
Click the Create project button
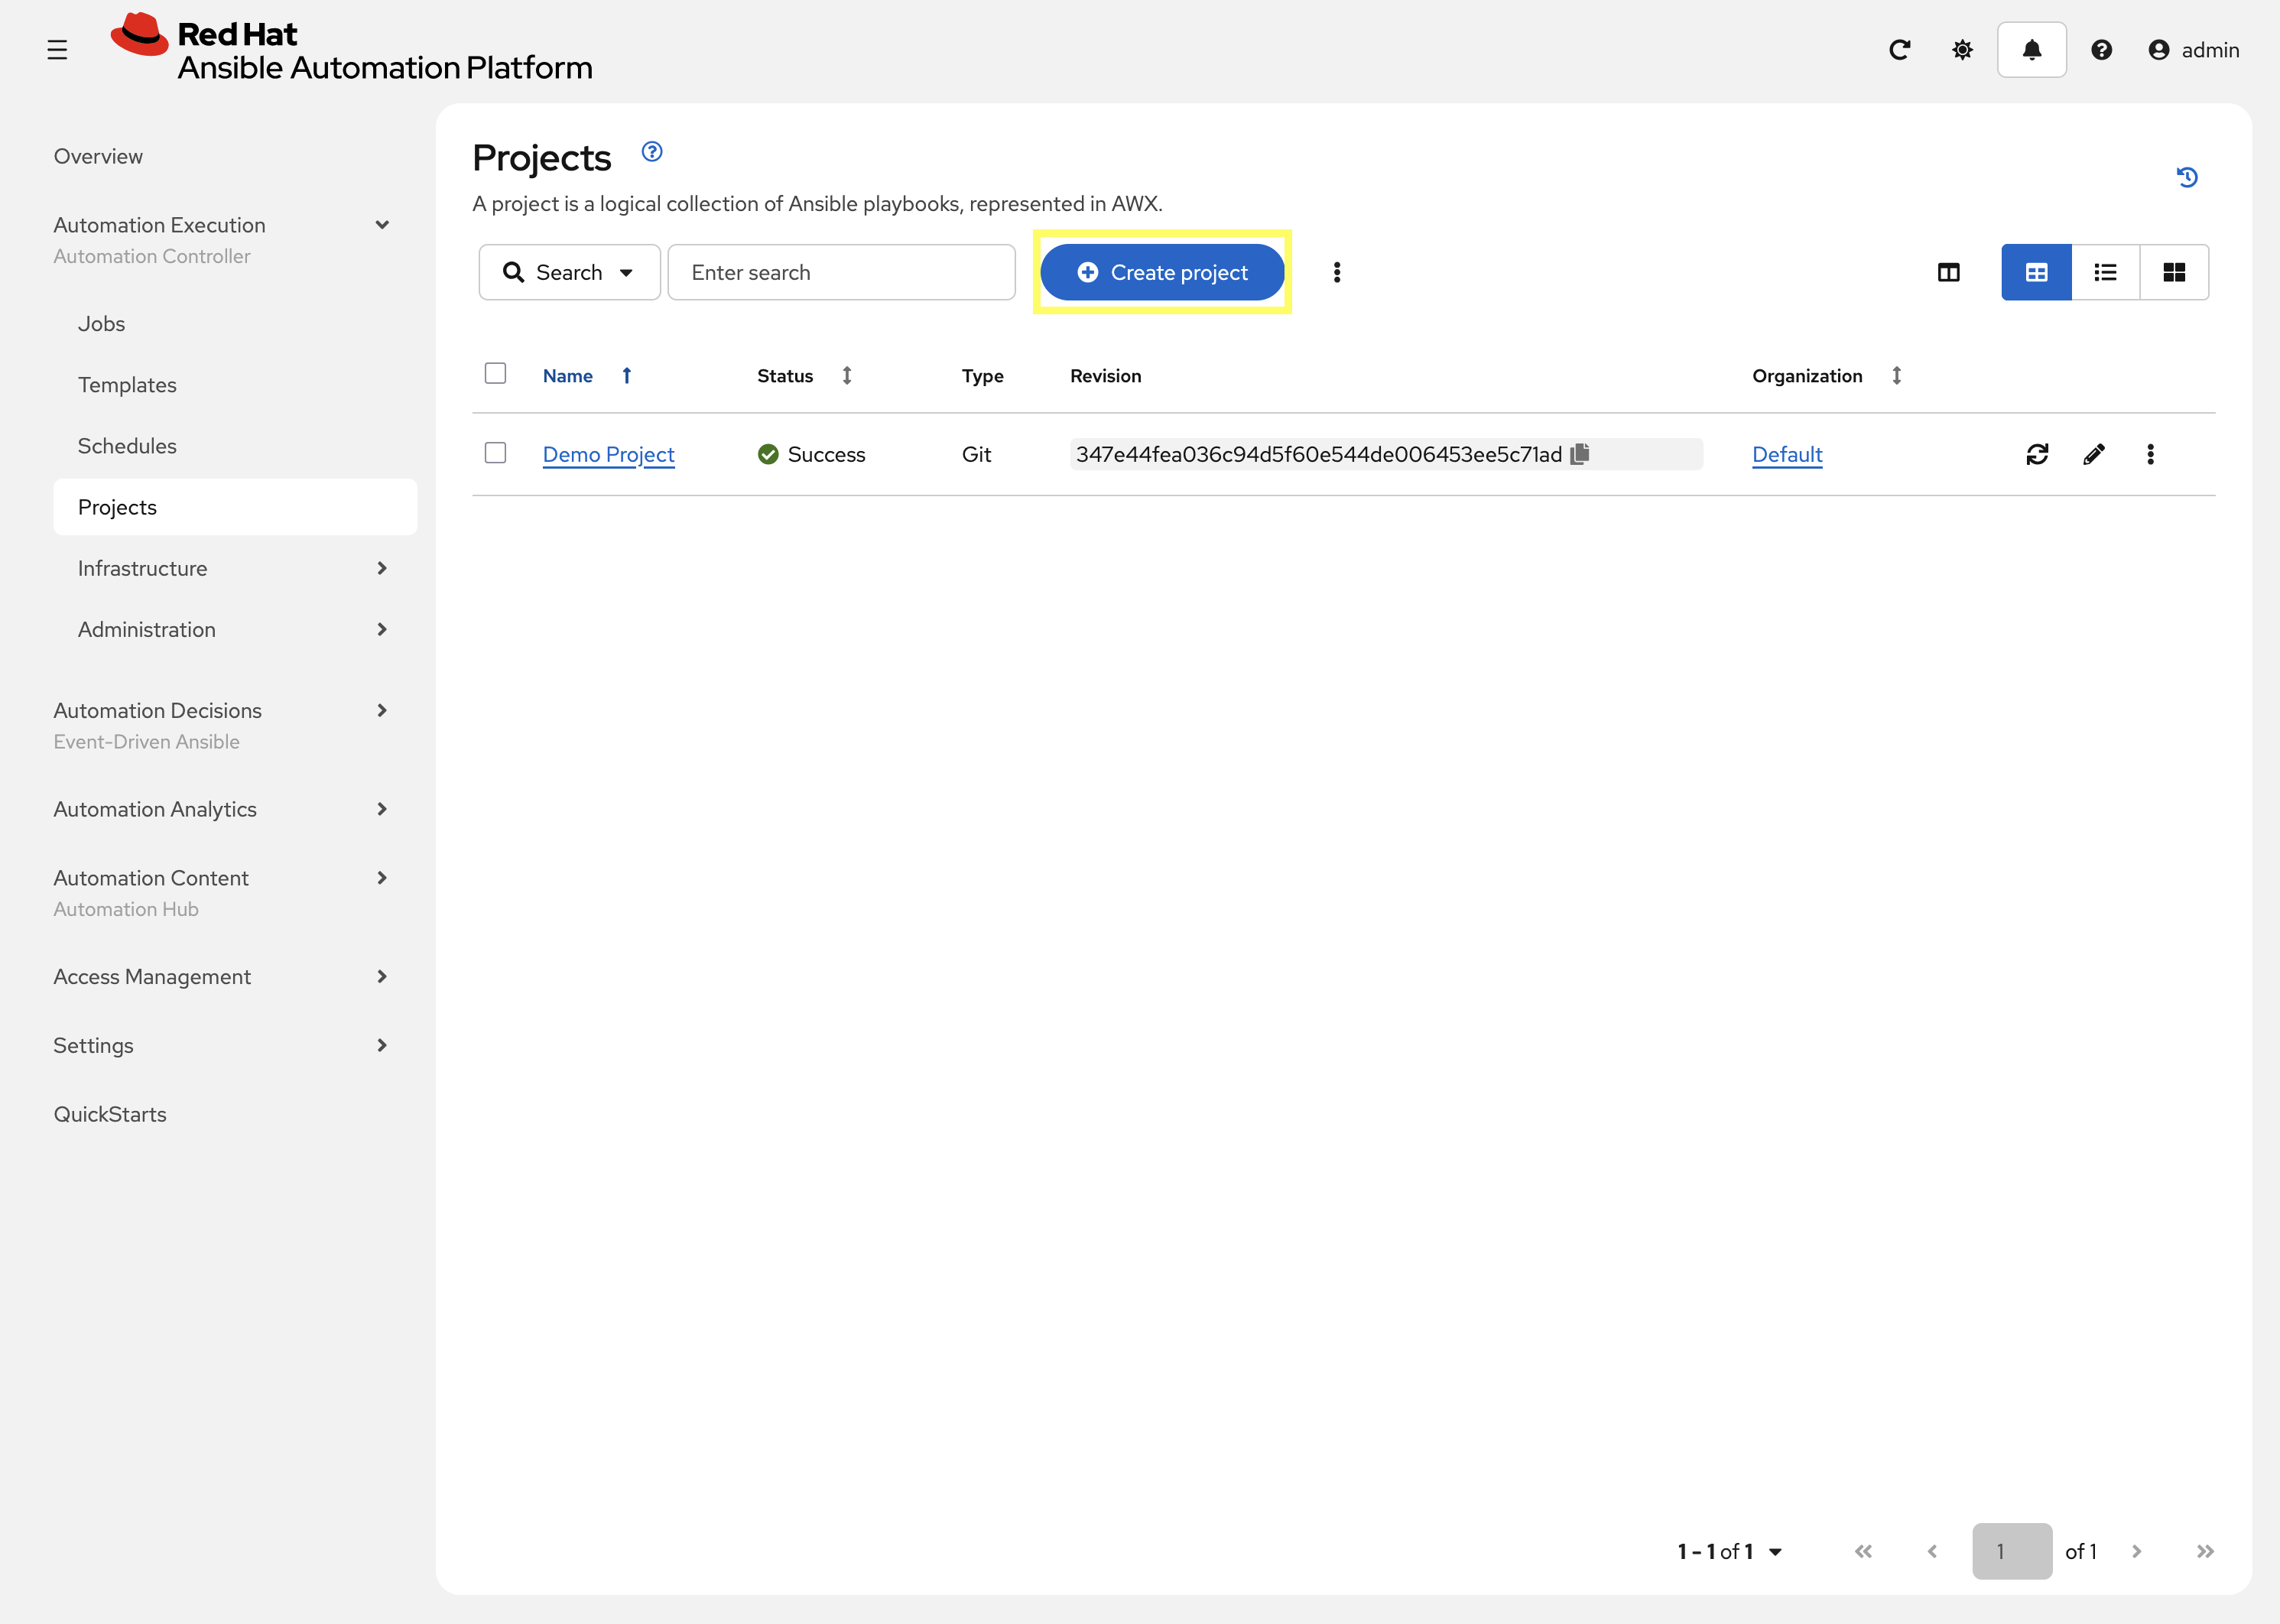(1162, 272)
